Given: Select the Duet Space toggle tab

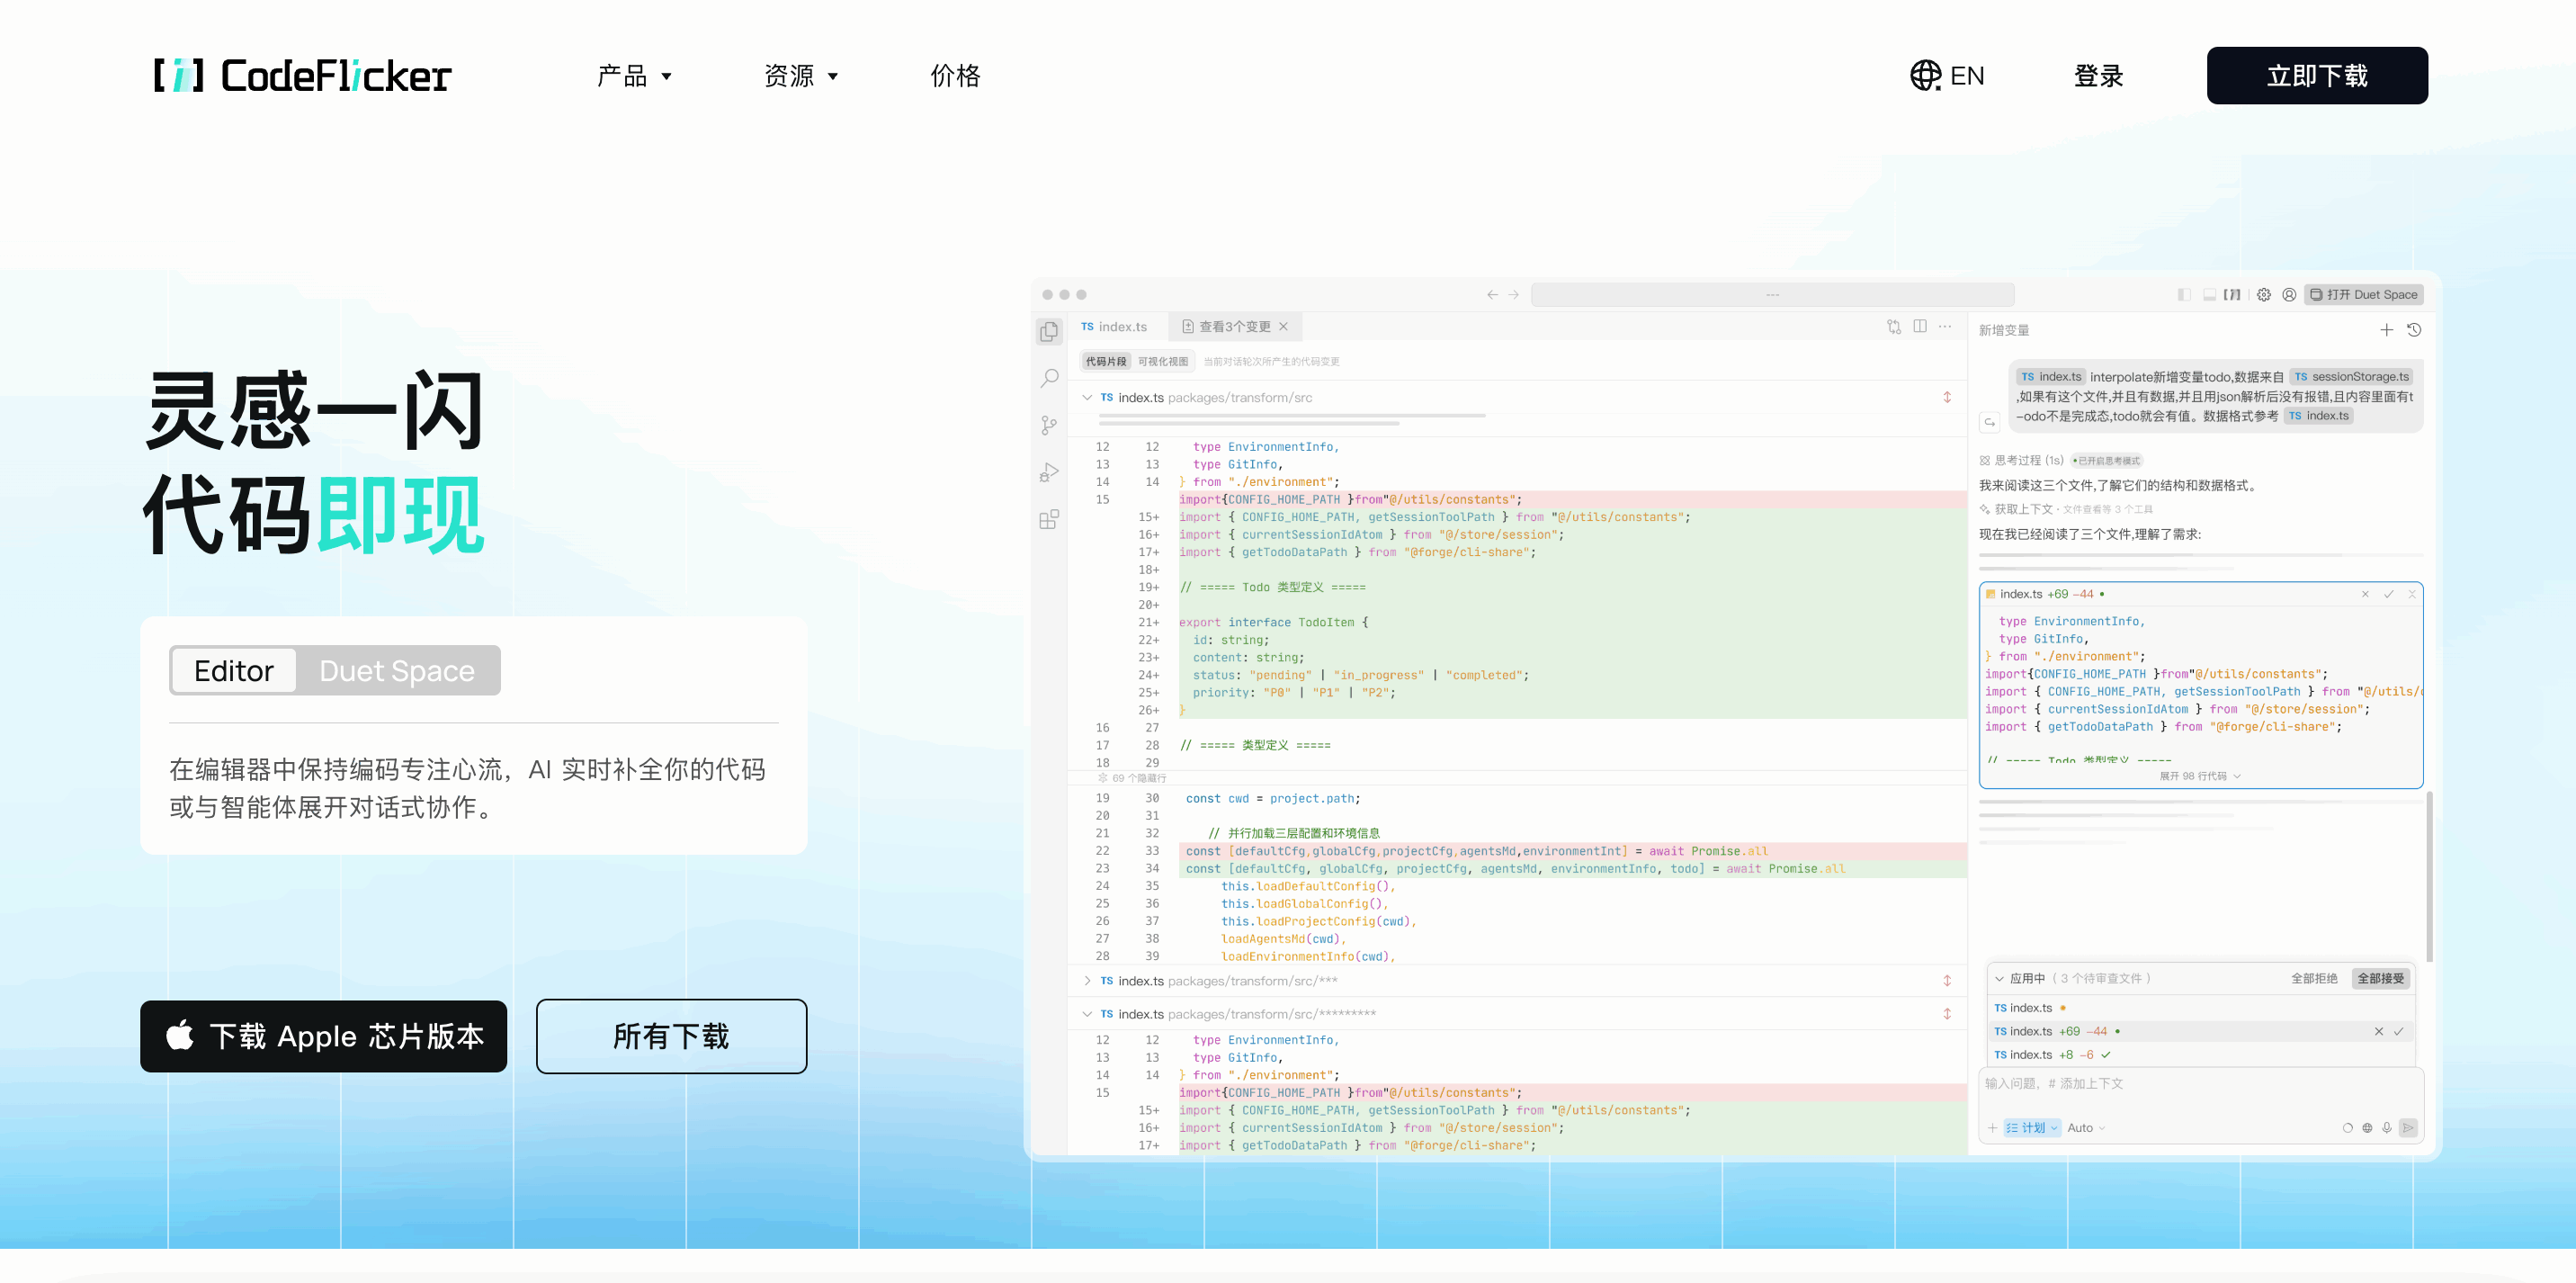Looking at the screenshot, I should [397, 670].
